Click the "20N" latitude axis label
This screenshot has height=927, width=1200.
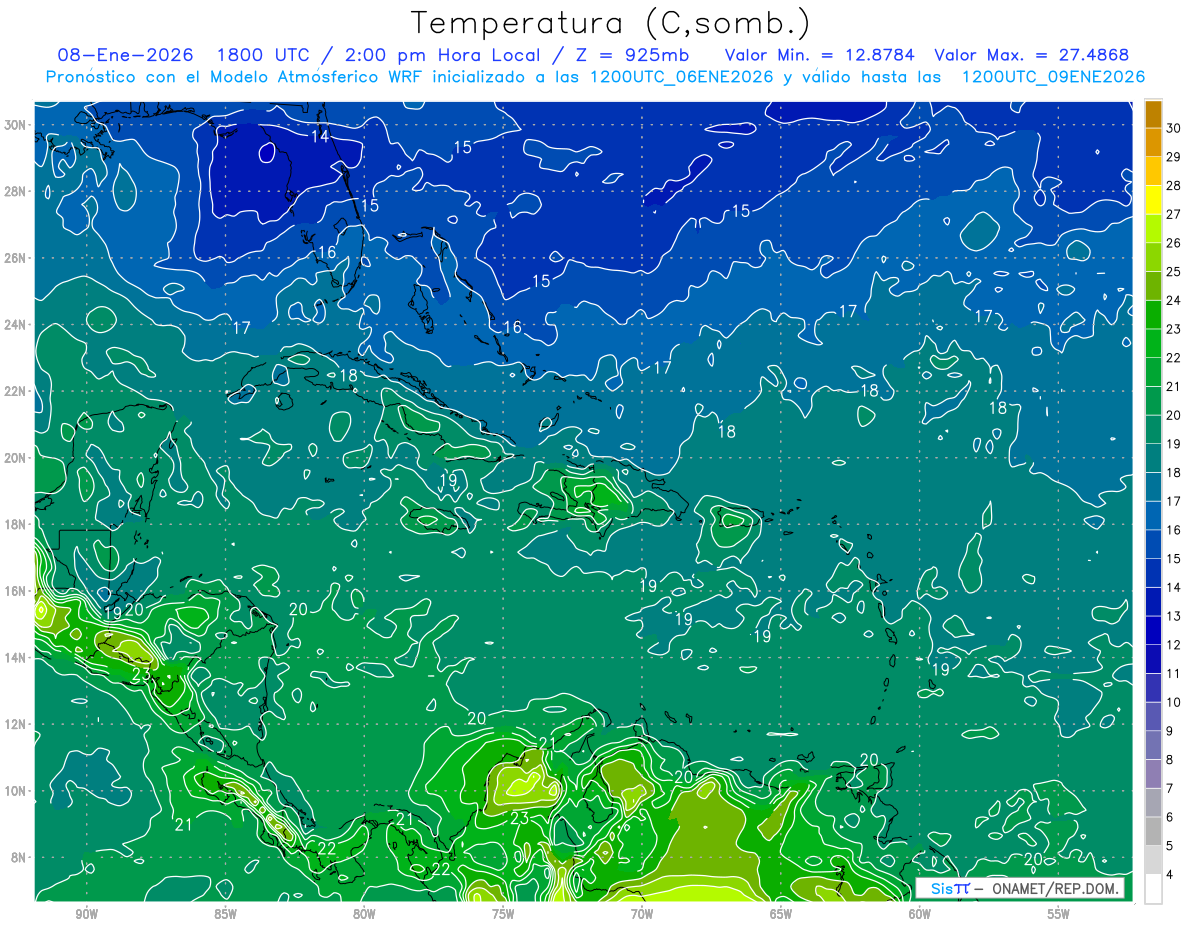[x=17, y=458]
